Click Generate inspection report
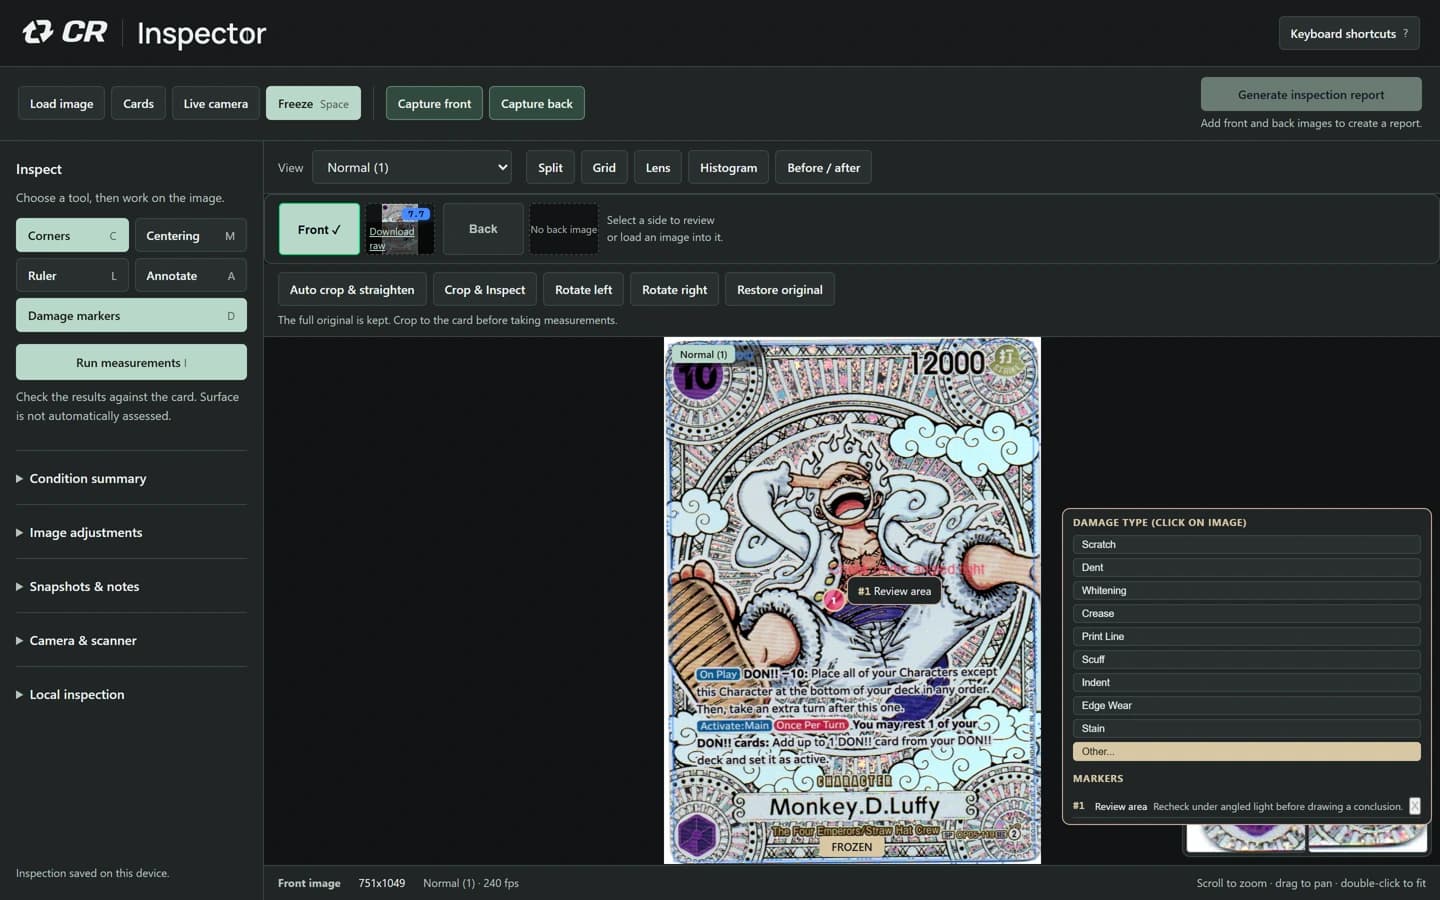 click(x=1311, y=94)
